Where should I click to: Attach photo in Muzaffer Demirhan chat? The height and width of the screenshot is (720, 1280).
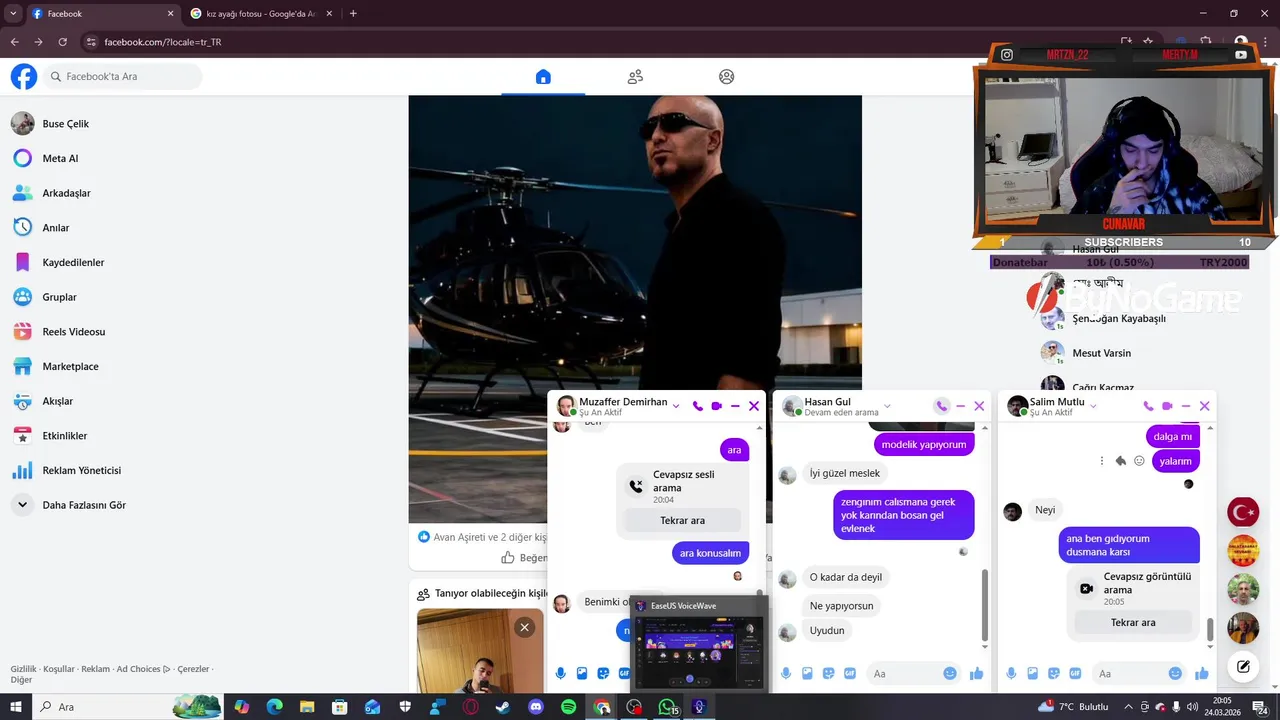(582, 673)
